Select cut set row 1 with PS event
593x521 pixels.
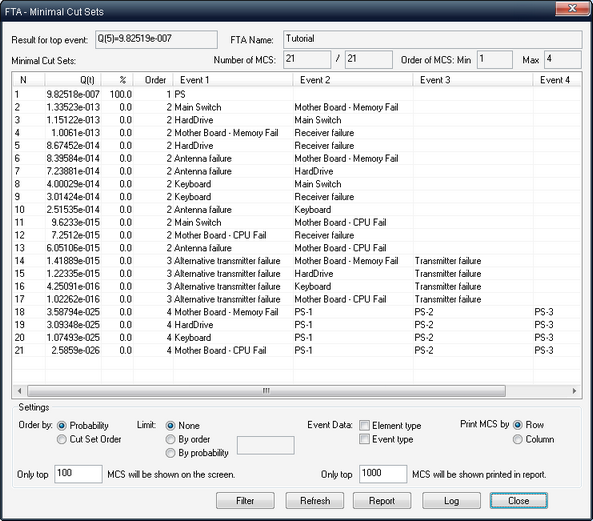click(296, 94)
